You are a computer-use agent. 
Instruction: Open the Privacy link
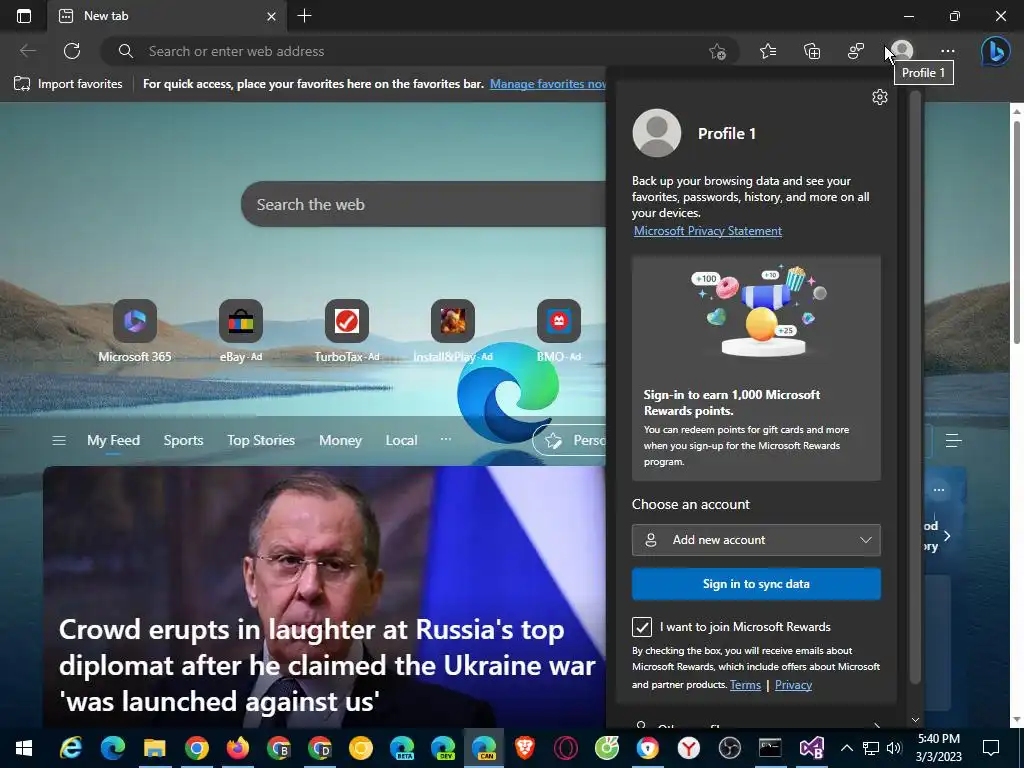point(793,684)
